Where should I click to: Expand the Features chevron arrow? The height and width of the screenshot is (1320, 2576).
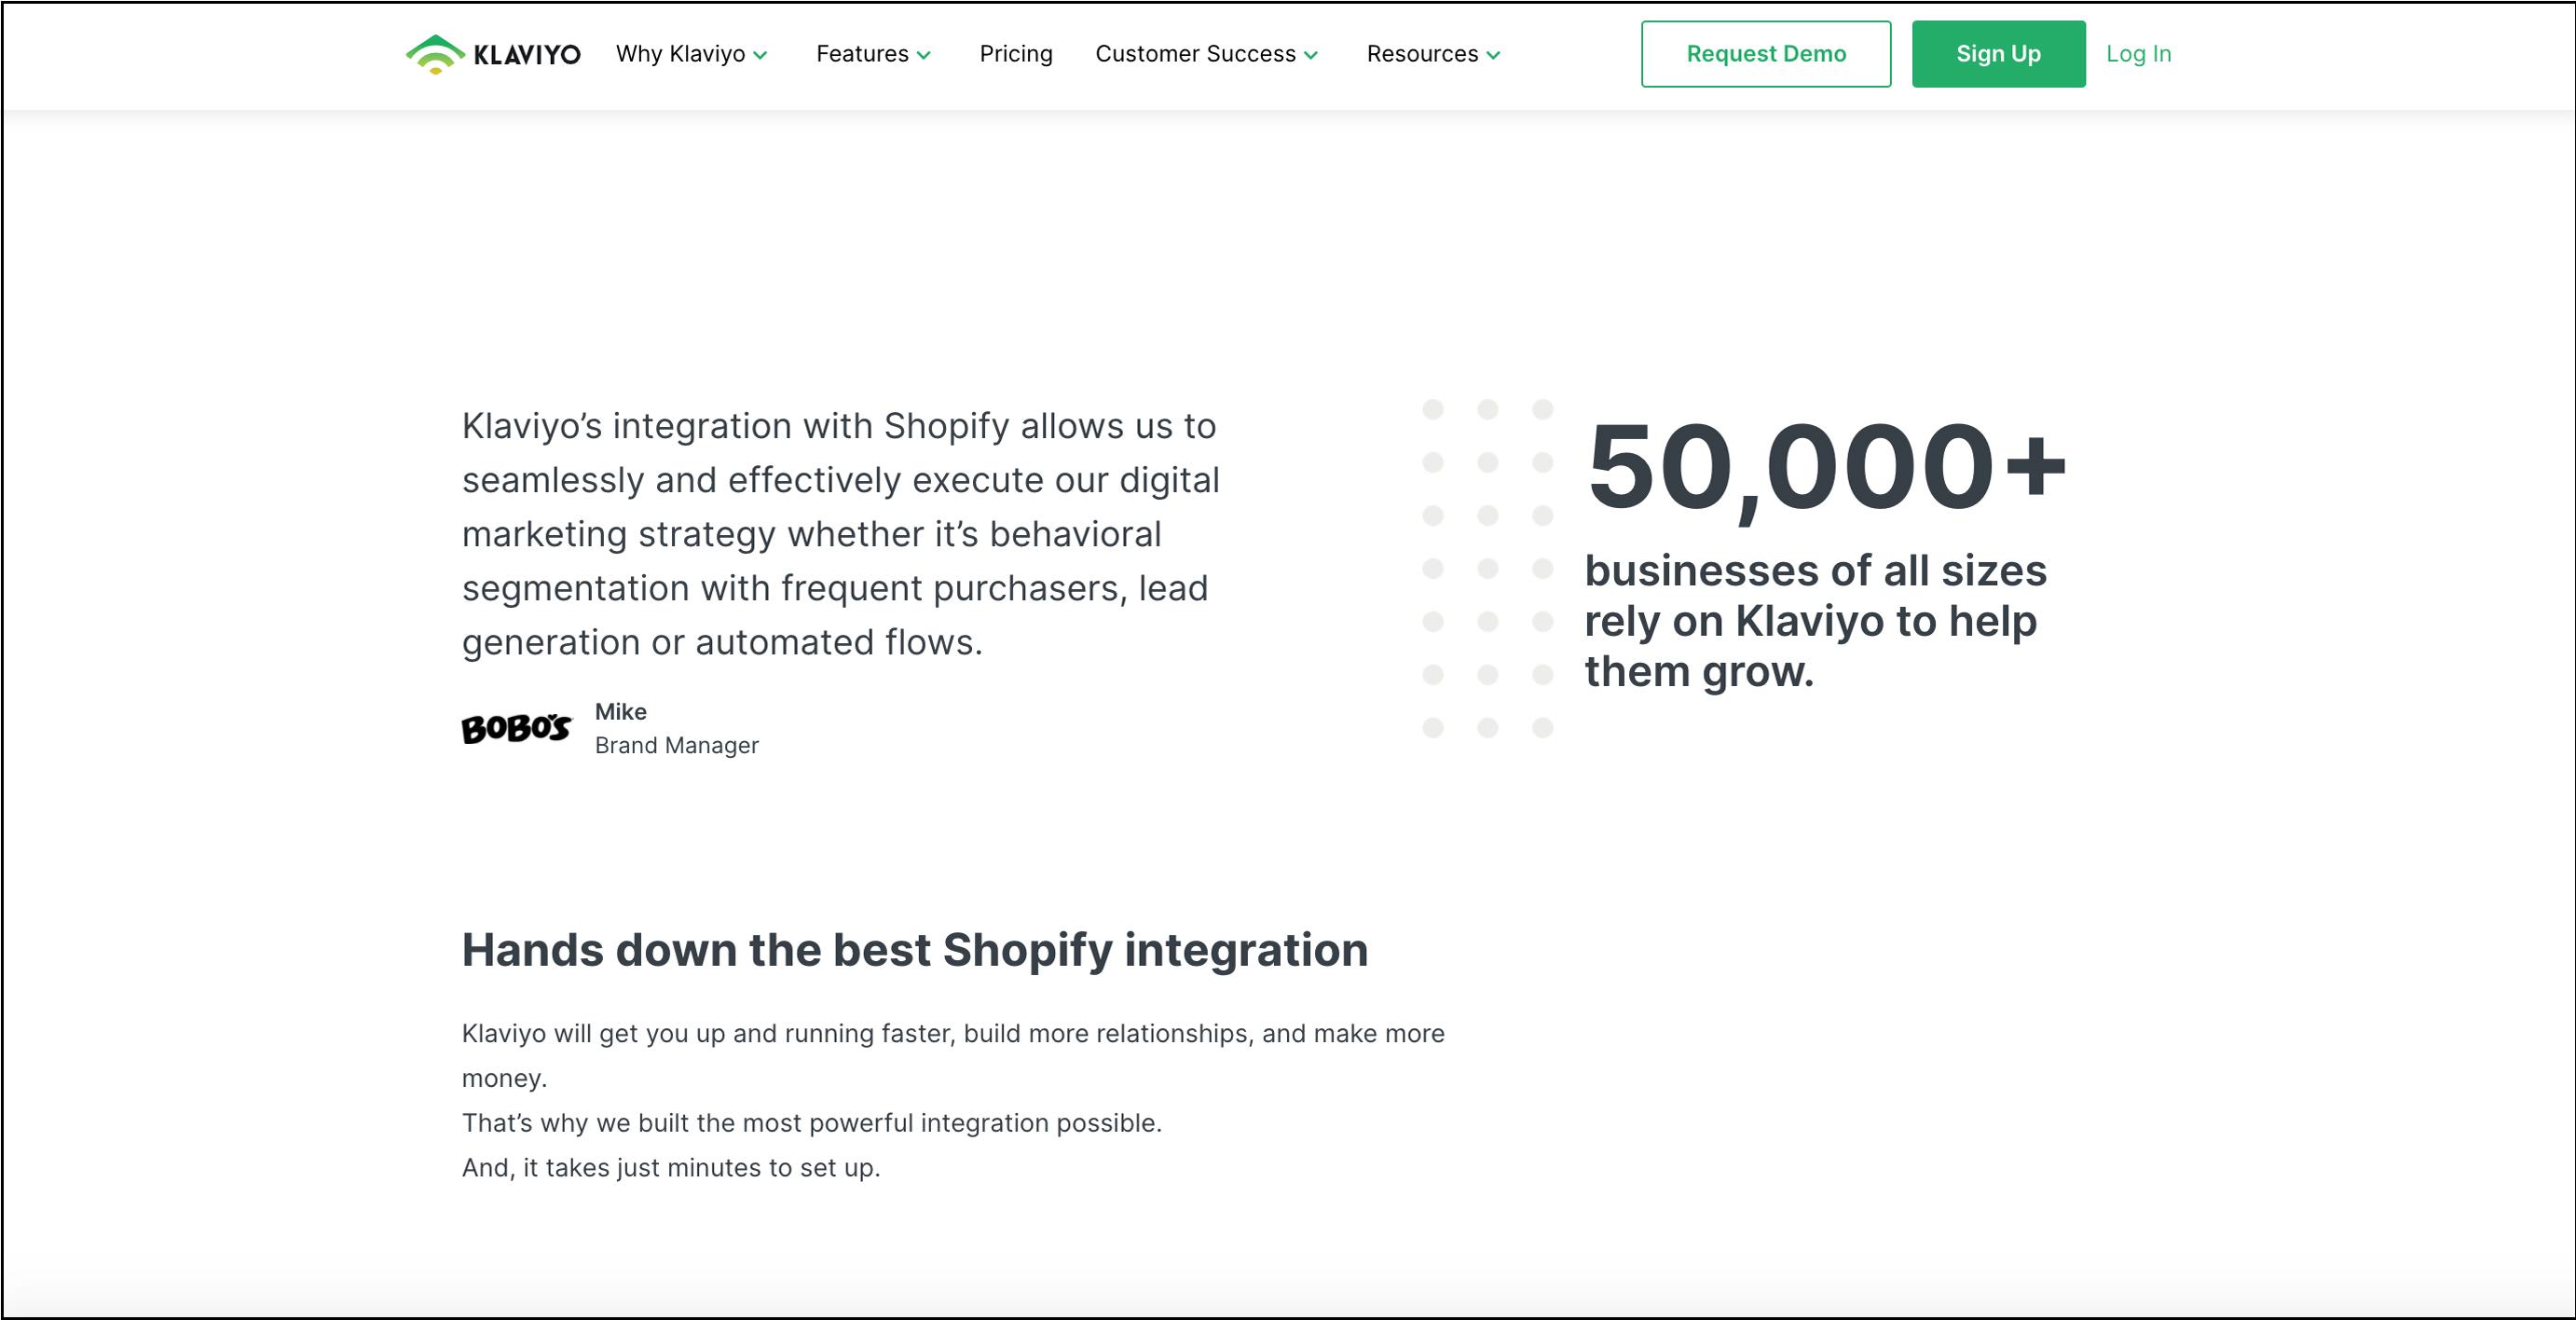(x=924, y=56)
